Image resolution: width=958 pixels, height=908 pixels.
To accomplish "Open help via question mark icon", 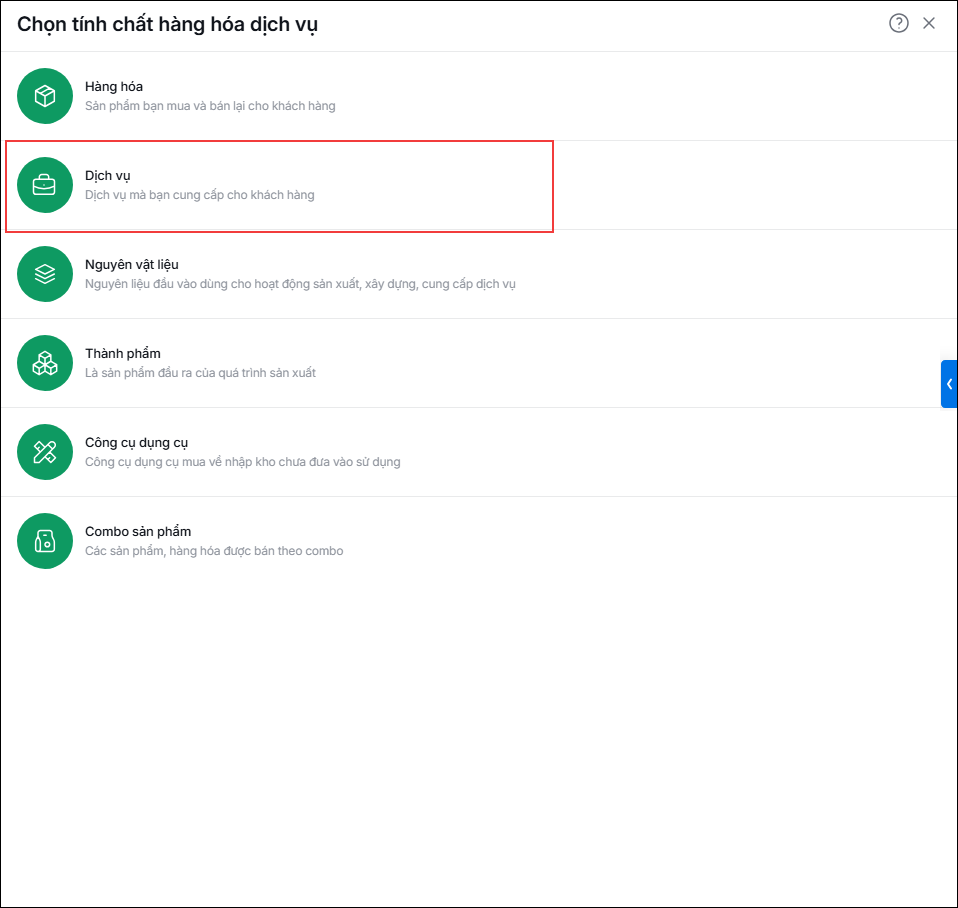I will [898, 23].
